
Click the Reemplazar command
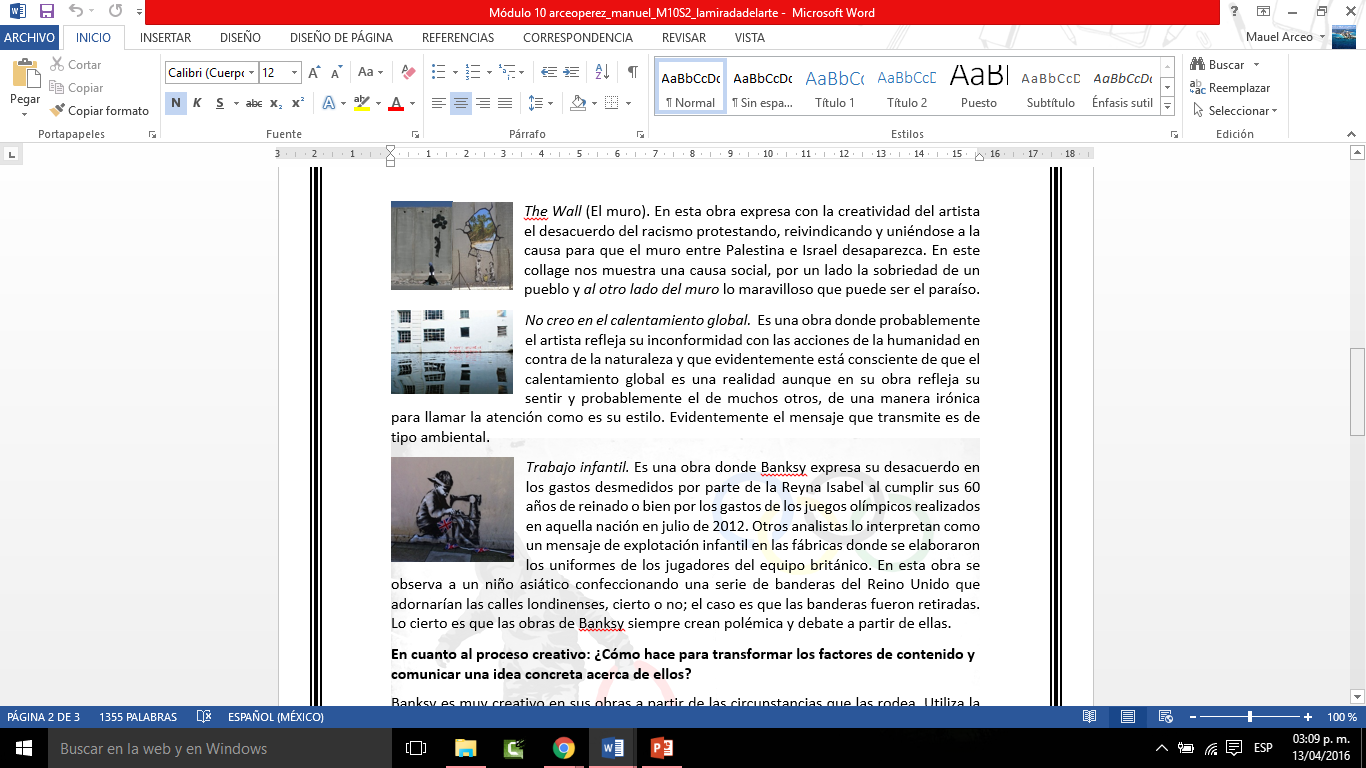click(1237, 88)
